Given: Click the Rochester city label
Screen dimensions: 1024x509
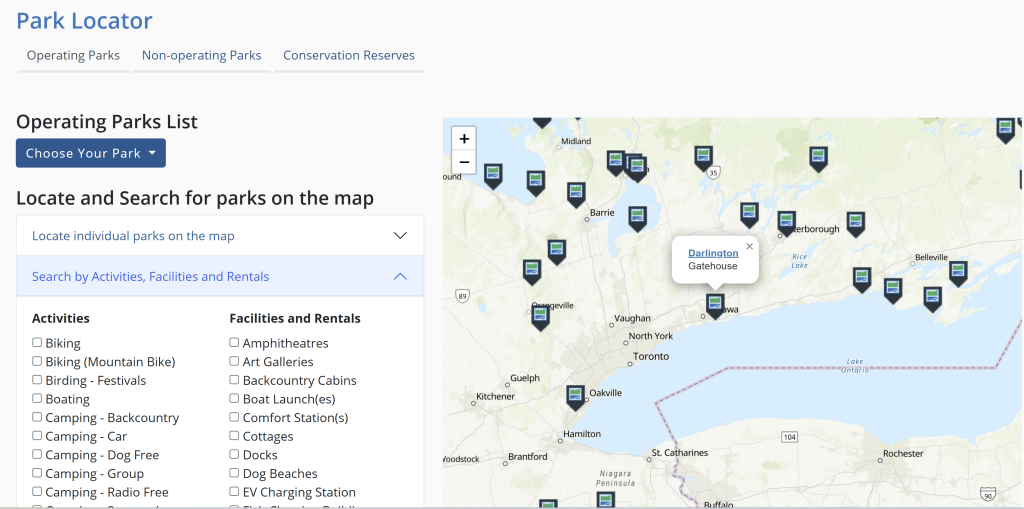Looking at the screenshot, I should point(903,453).
